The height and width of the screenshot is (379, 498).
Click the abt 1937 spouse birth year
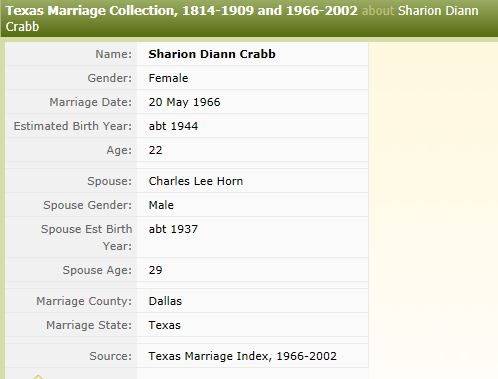click(x=173, y=229)
